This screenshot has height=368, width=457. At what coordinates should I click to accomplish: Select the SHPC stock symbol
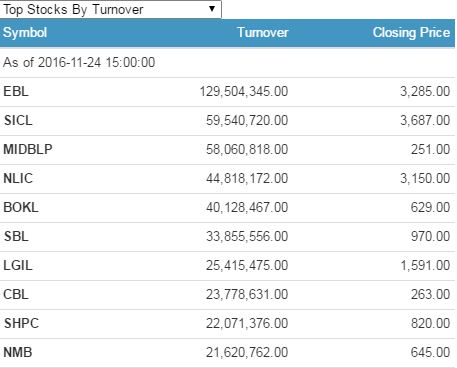pyautogui.click(x=21, y=323)
